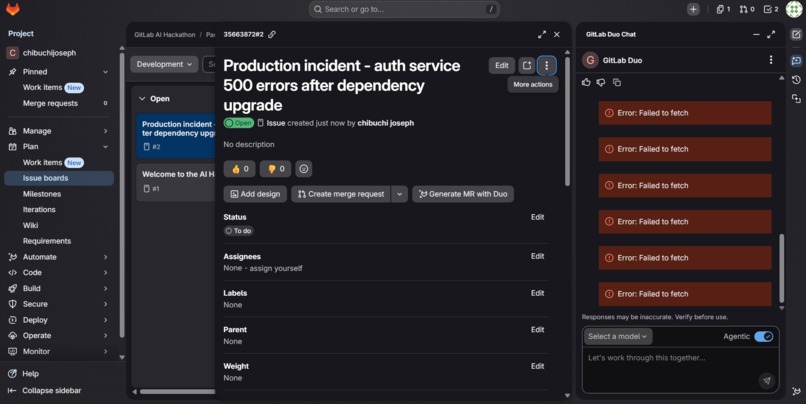Expand the Operate sidebar section

(x=105, y=336)
